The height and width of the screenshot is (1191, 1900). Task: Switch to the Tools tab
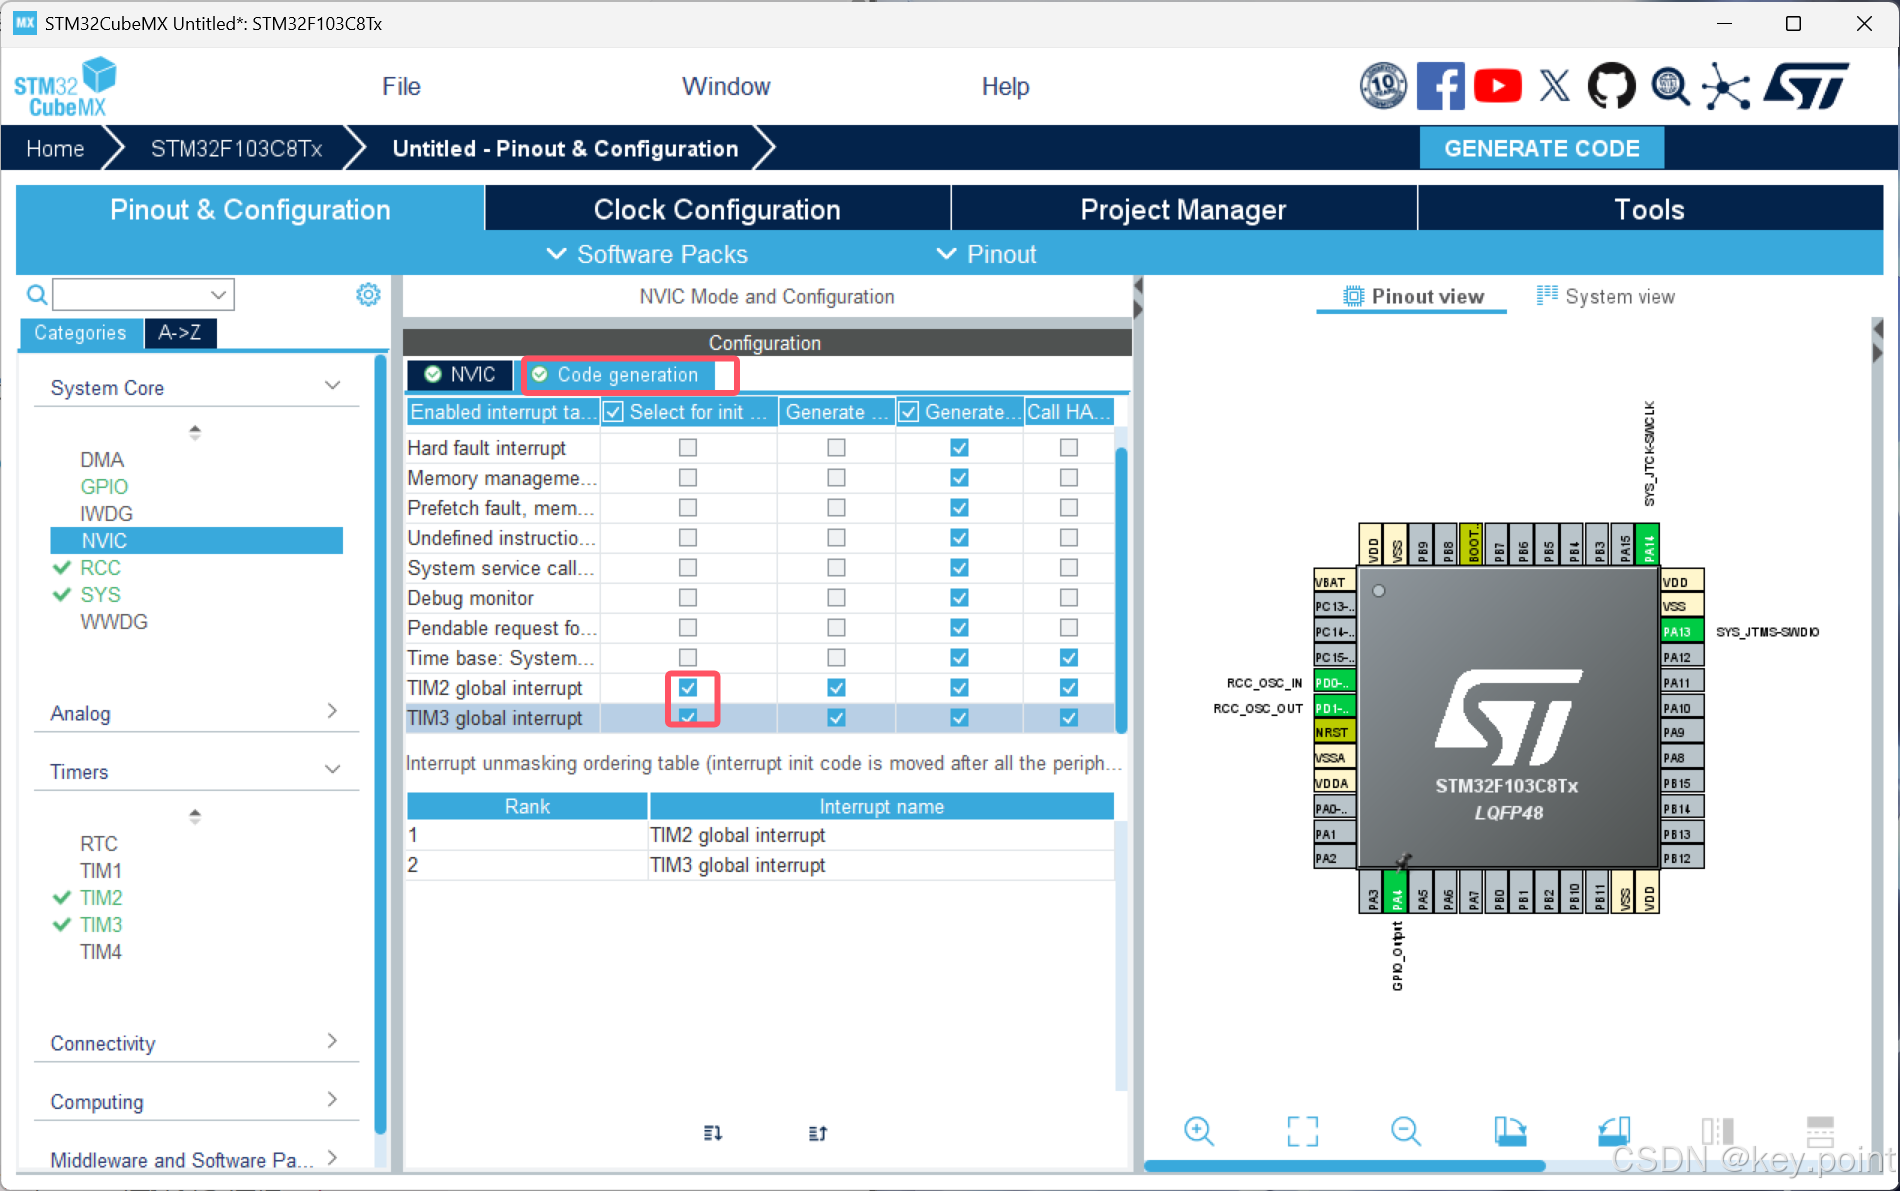click(x=1649, y=209)
